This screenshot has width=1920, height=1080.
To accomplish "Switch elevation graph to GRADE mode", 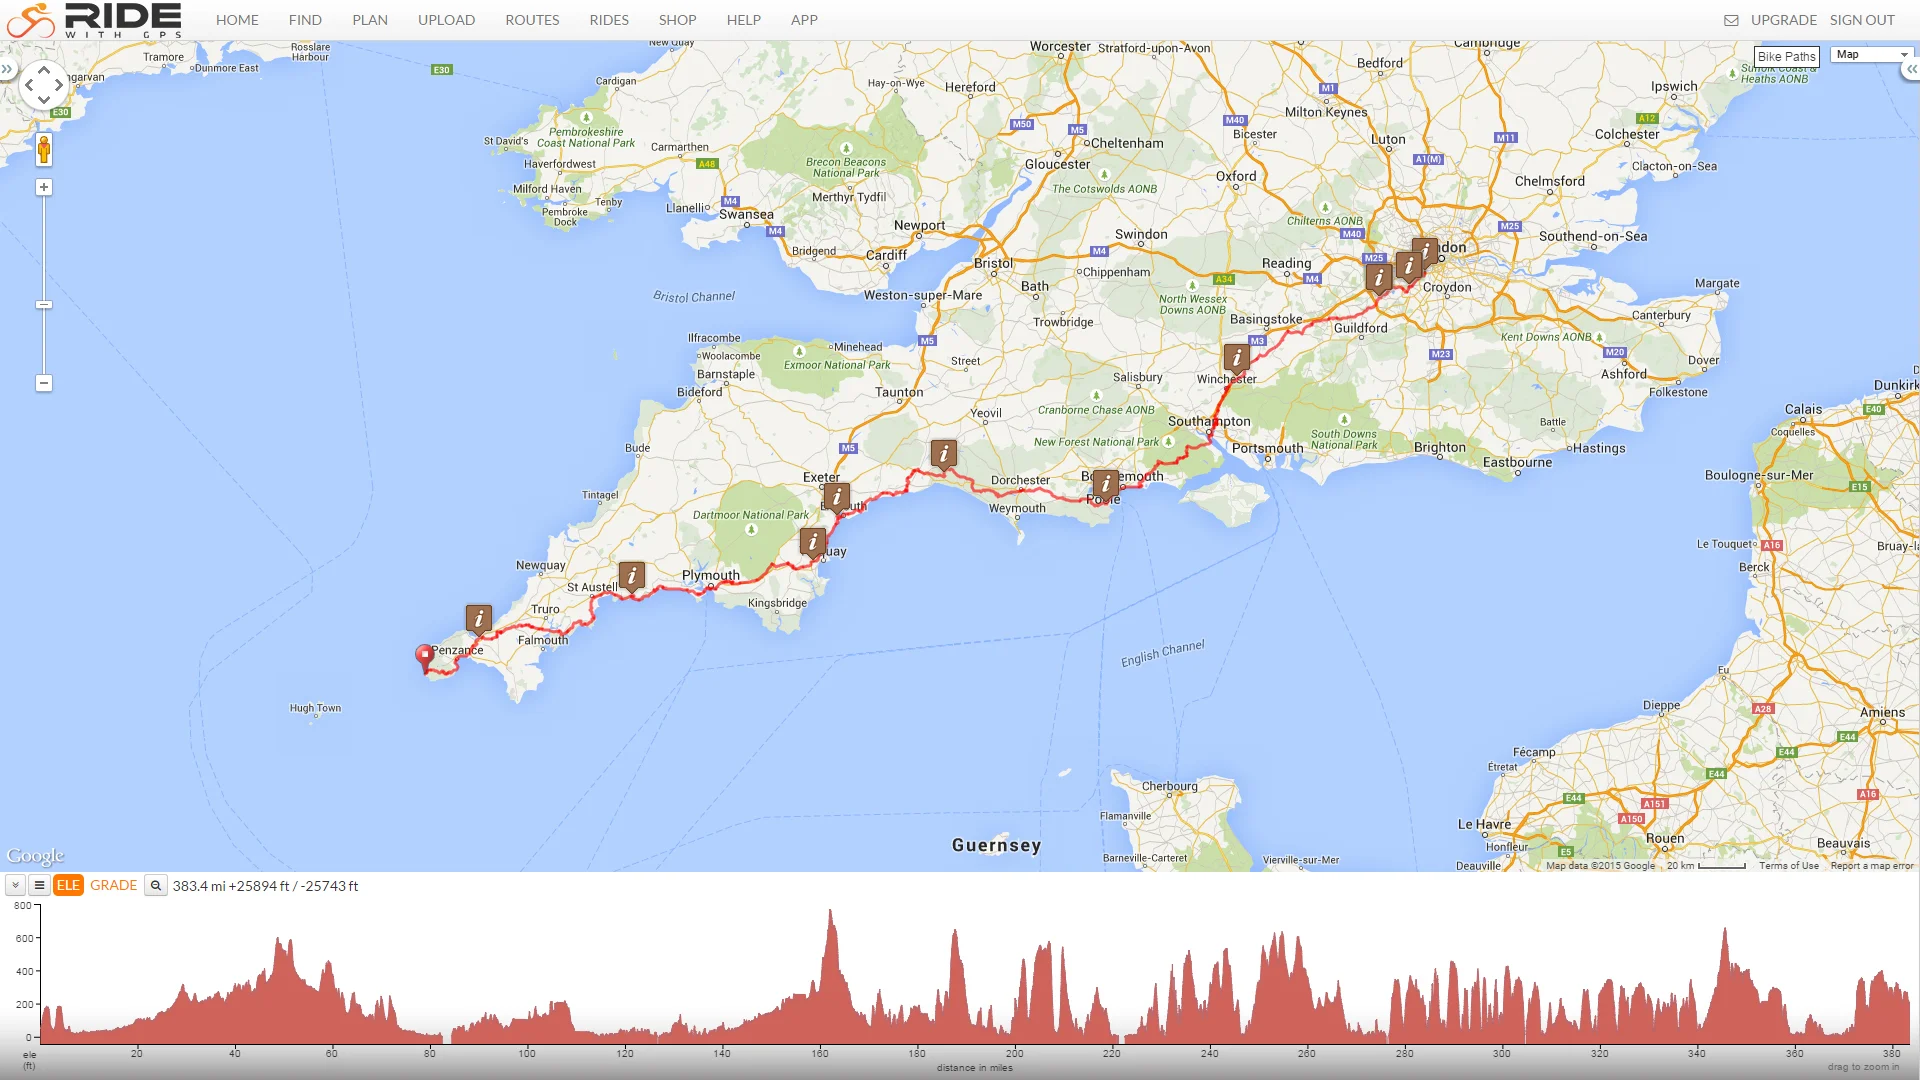I will (114, 886).
